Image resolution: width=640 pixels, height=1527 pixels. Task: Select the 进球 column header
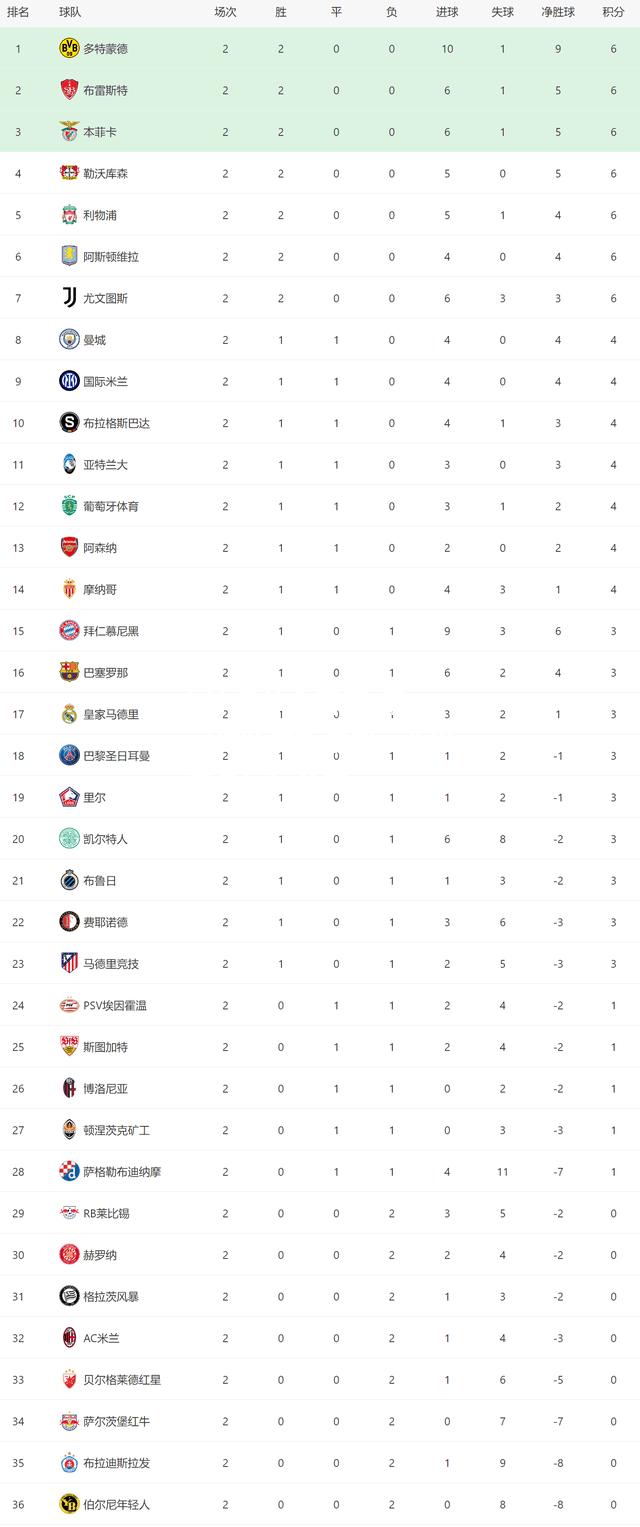click(447, 13)
